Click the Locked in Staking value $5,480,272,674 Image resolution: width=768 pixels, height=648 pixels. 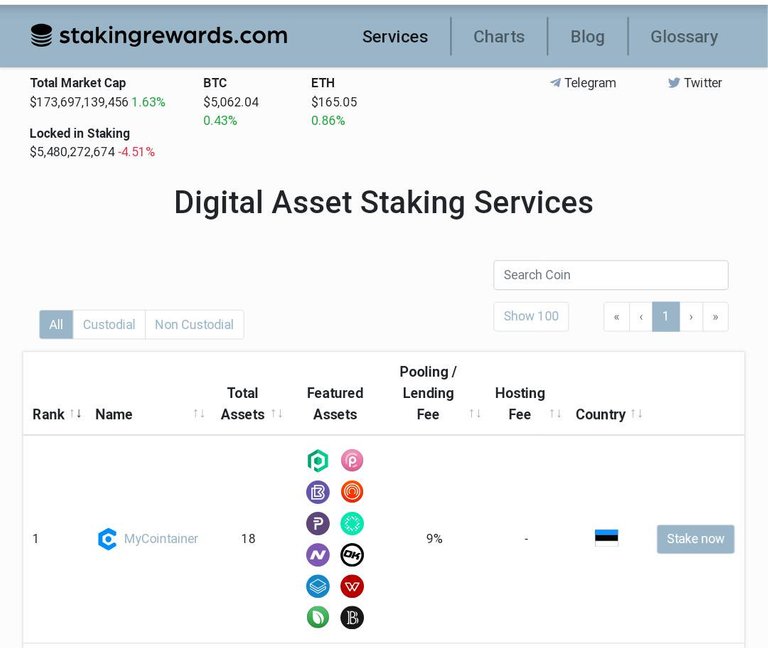(x=72, y=152)
